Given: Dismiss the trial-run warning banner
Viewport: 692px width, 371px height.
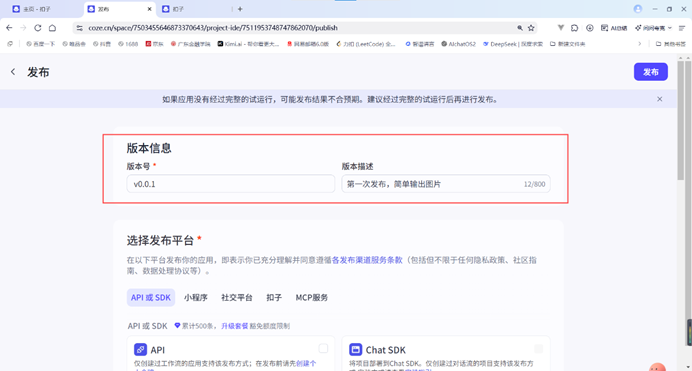Looking at the screenshot, I should tap(659, 99).
